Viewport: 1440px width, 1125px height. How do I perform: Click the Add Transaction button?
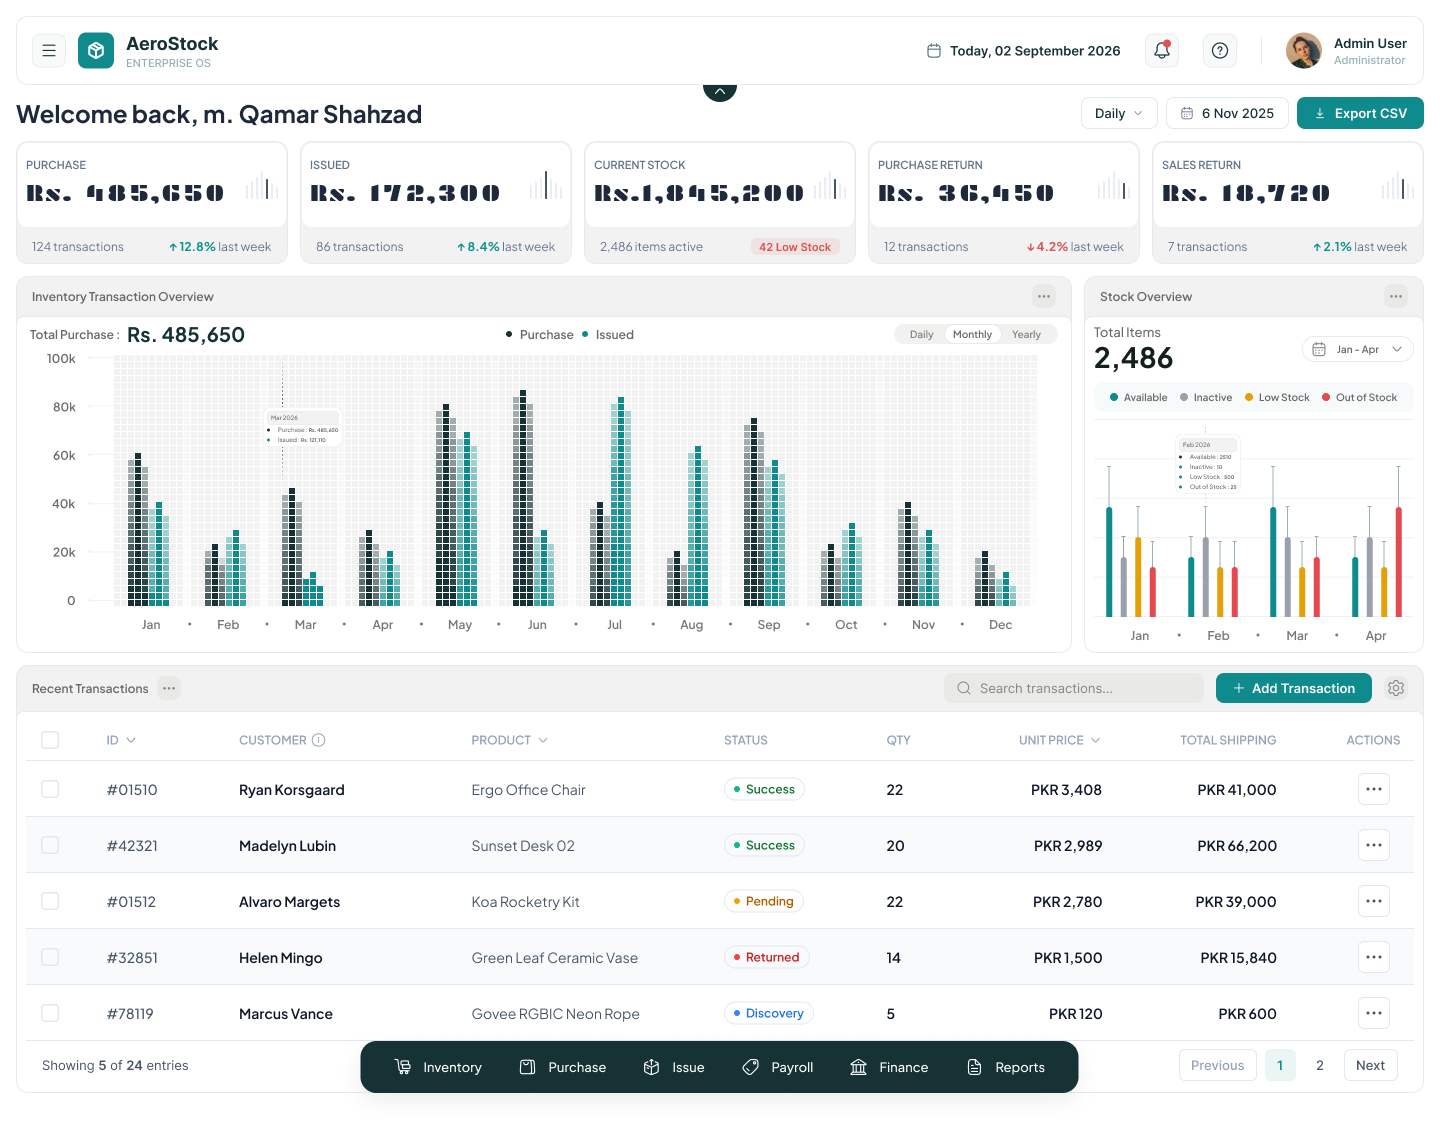coord(1294,688)
